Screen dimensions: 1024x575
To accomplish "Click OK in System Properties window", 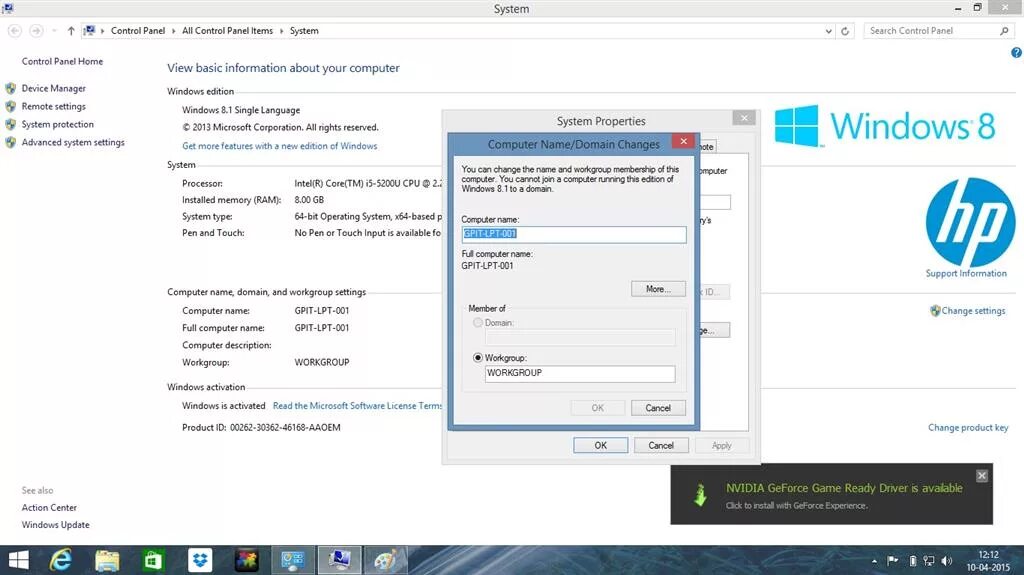I will tap(601, 446).
